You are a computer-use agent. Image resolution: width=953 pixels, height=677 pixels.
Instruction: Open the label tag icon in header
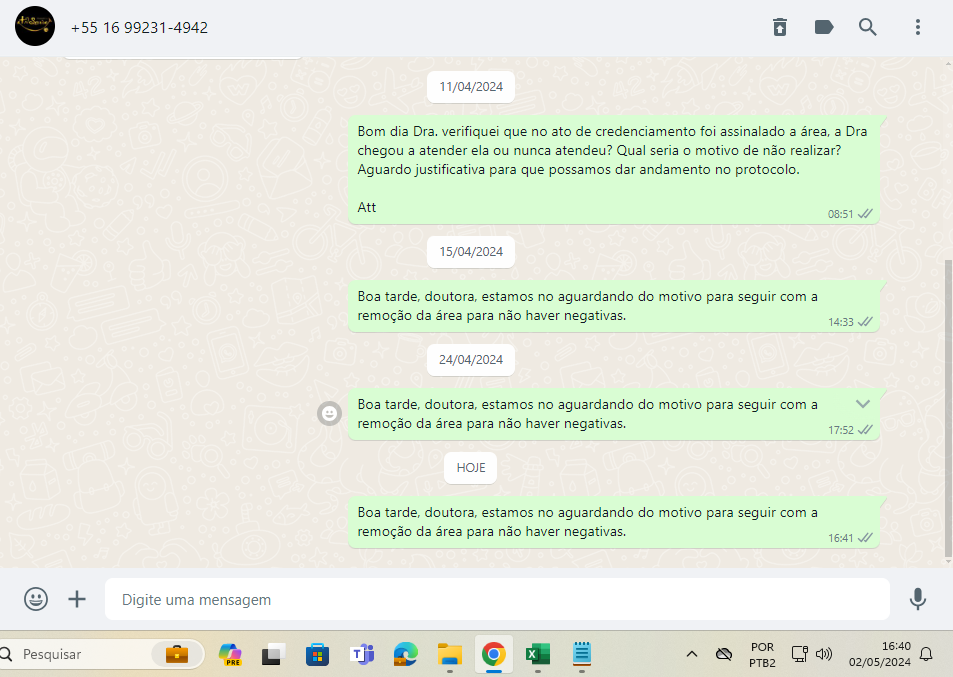[824, 27]
